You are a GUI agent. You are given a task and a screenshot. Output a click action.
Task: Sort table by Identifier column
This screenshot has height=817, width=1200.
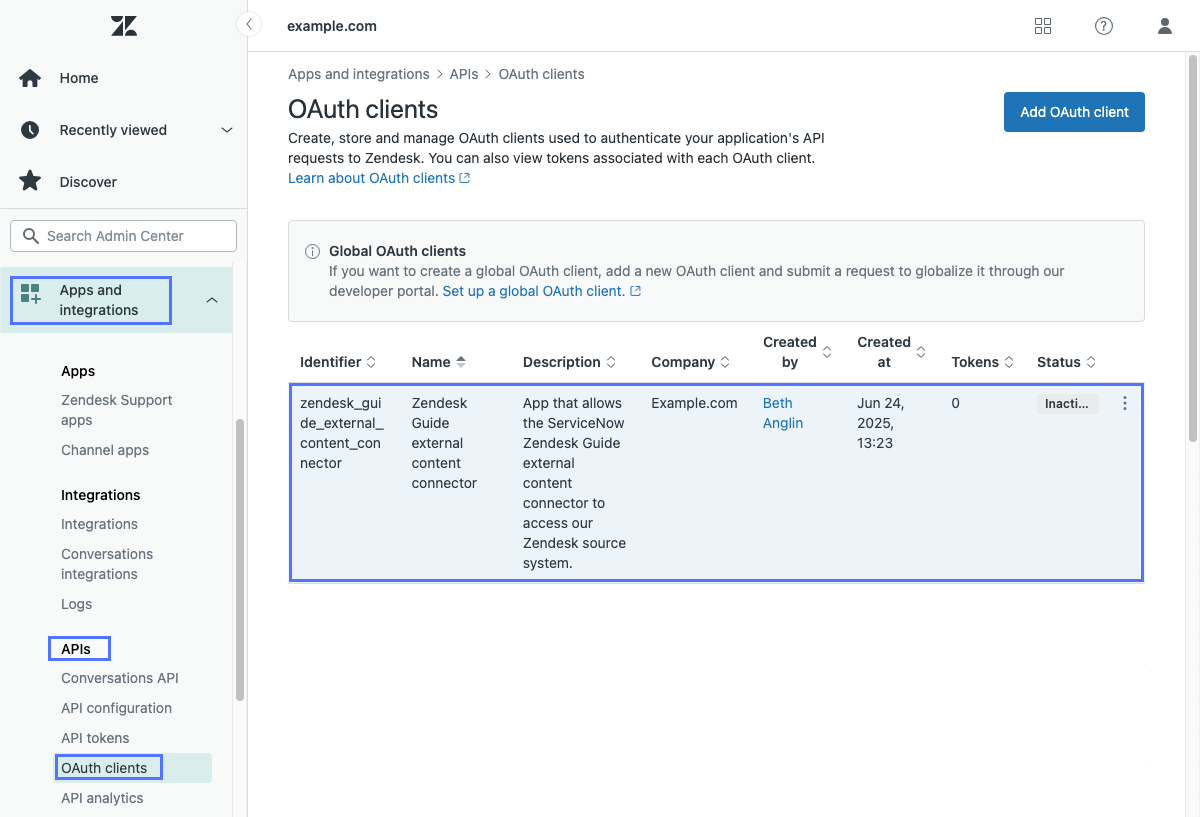tap(338, 362)
